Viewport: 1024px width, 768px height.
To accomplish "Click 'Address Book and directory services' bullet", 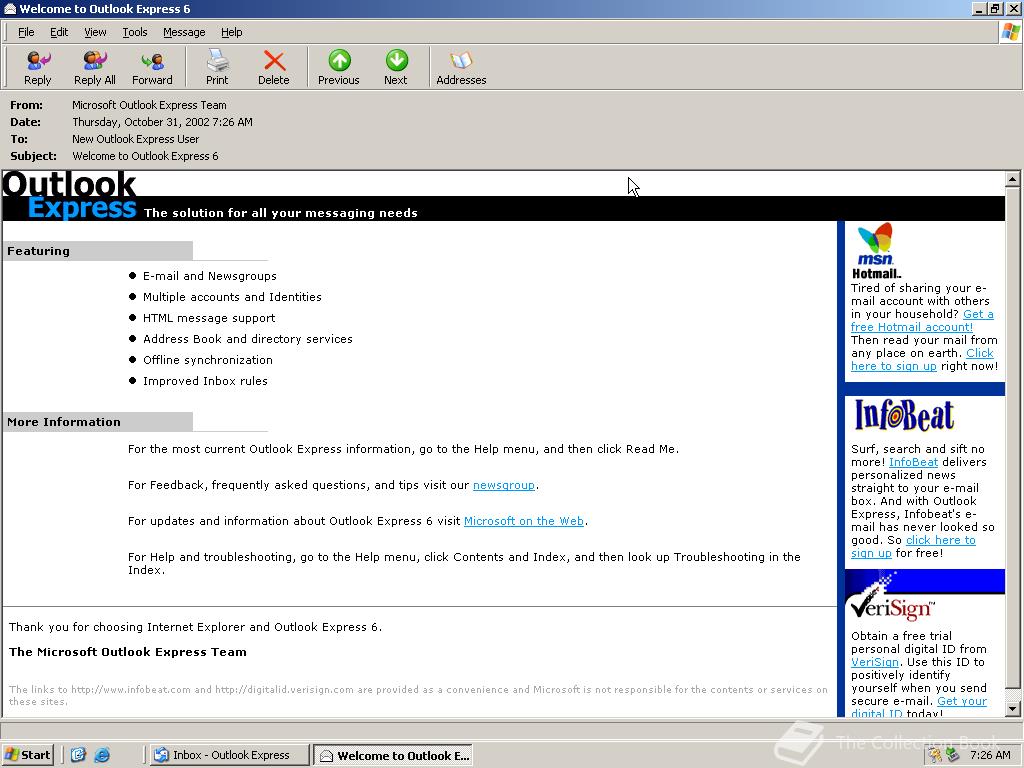I will coord(248,339).
